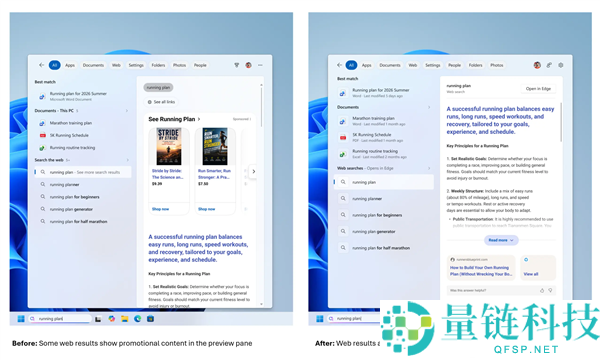The image size is (600, 360).
Task: Click the carousel next arrow beside the book cards
Action: coord(253,171)
